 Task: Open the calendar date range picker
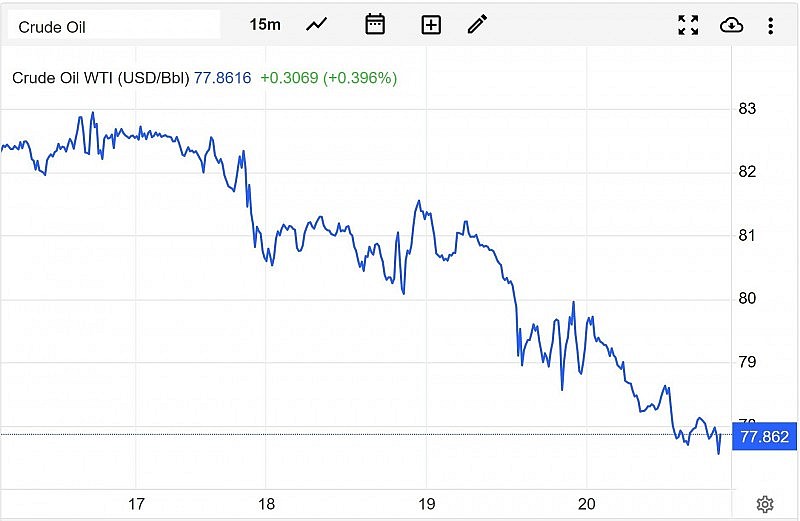375,25
